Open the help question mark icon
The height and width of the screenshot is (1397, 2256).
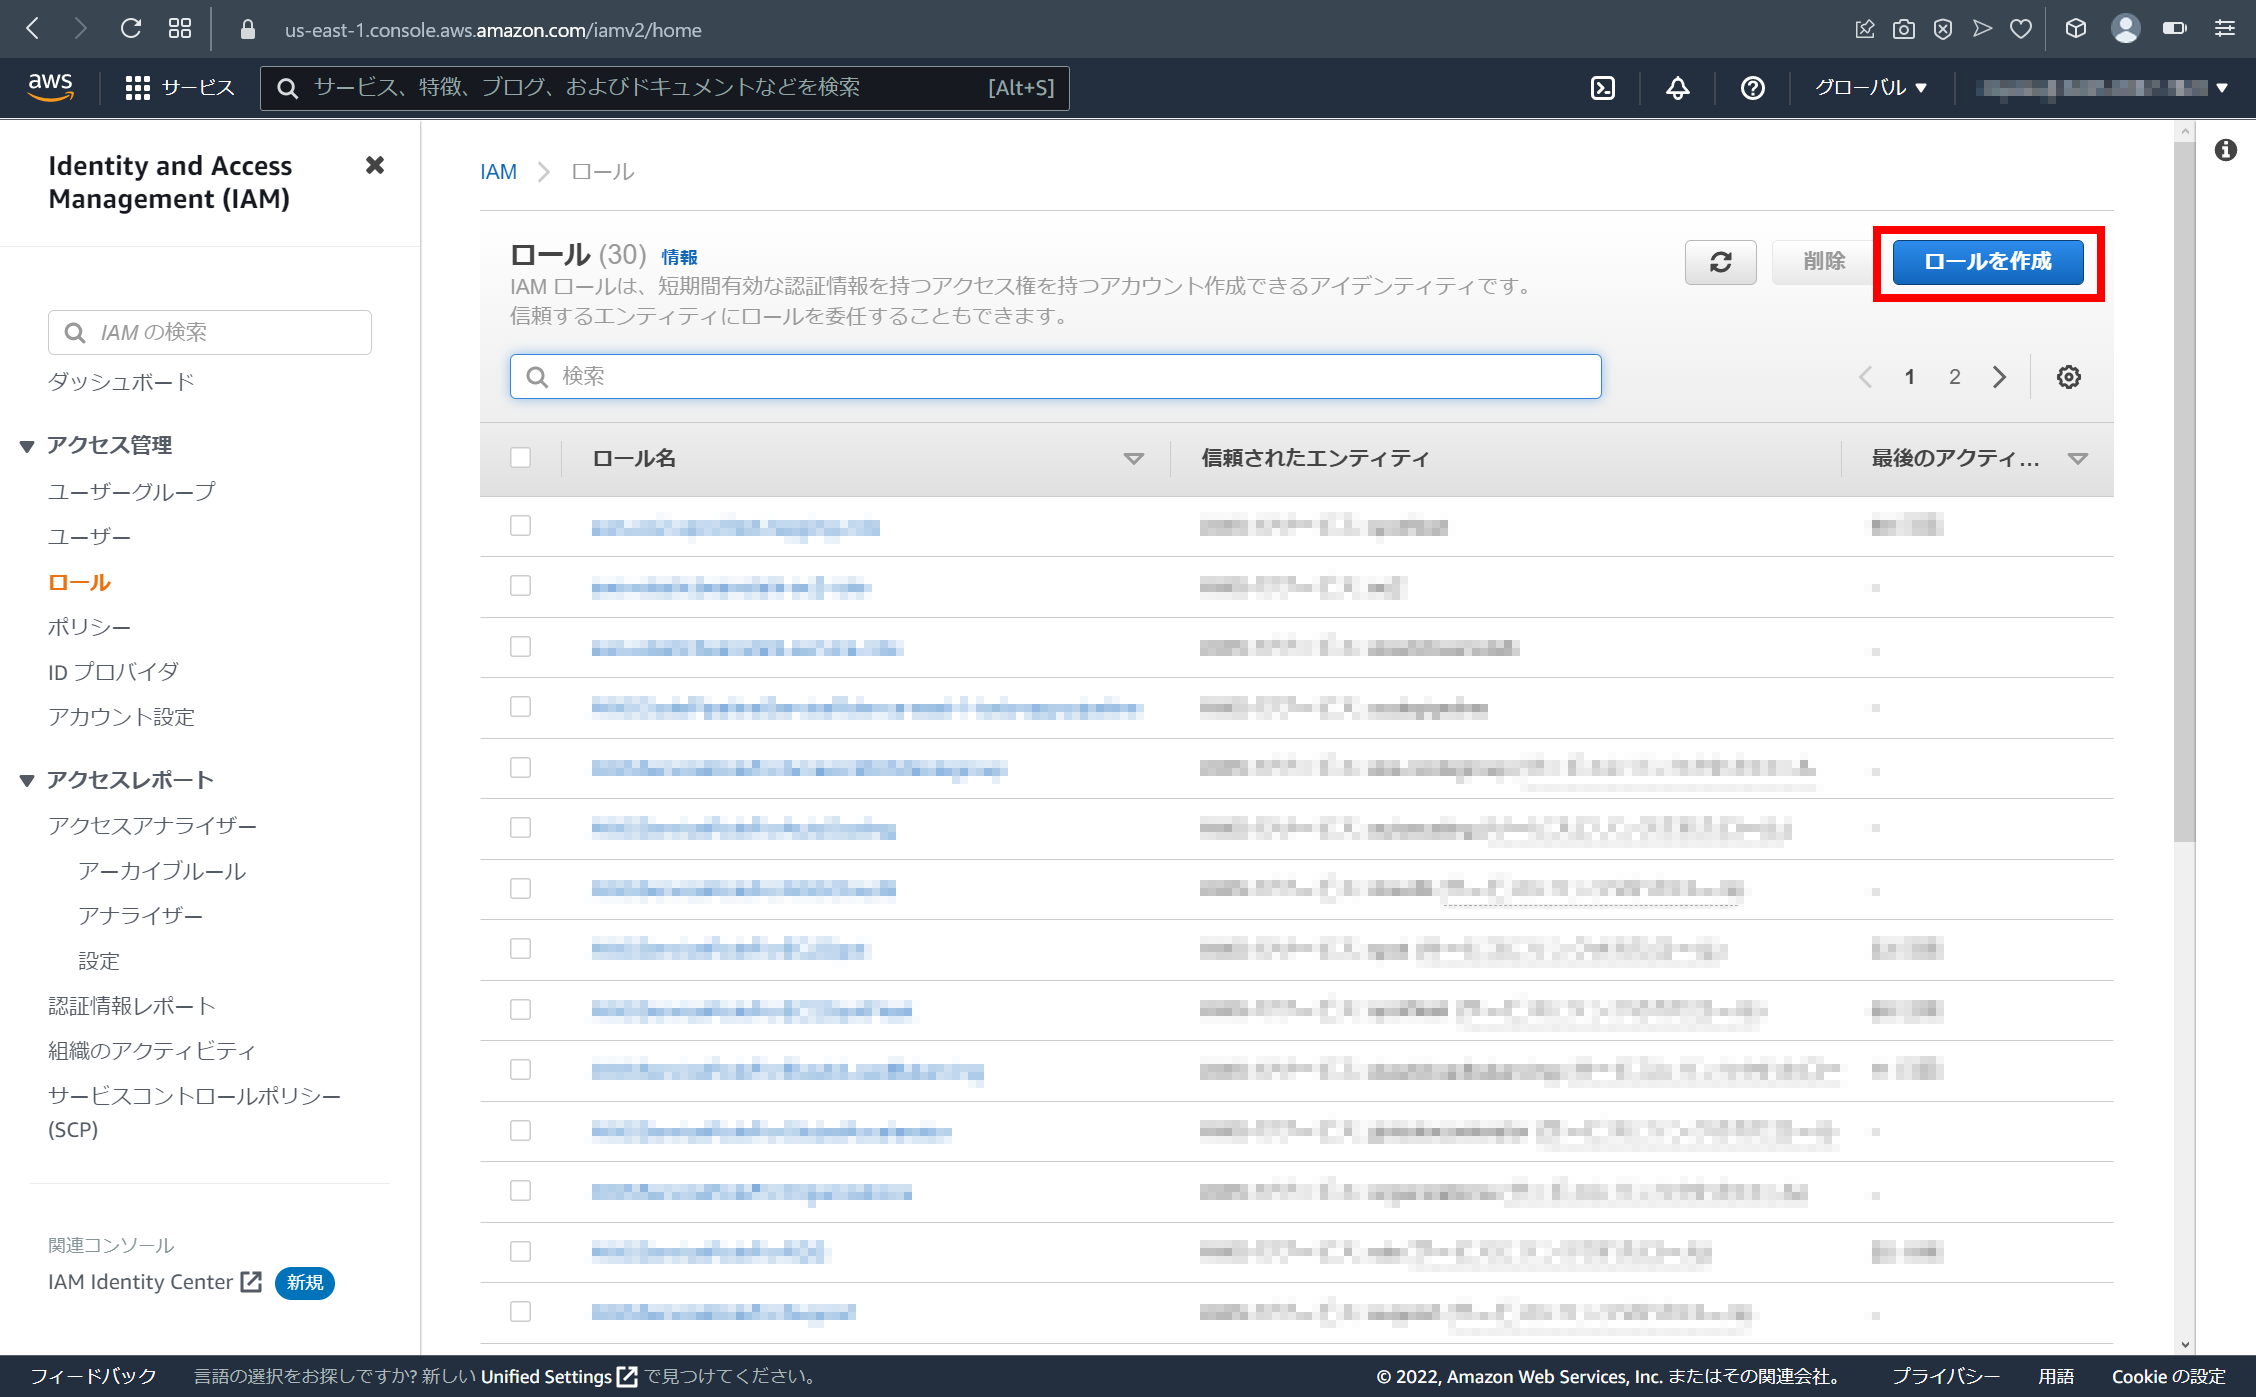coord(1751,88)
